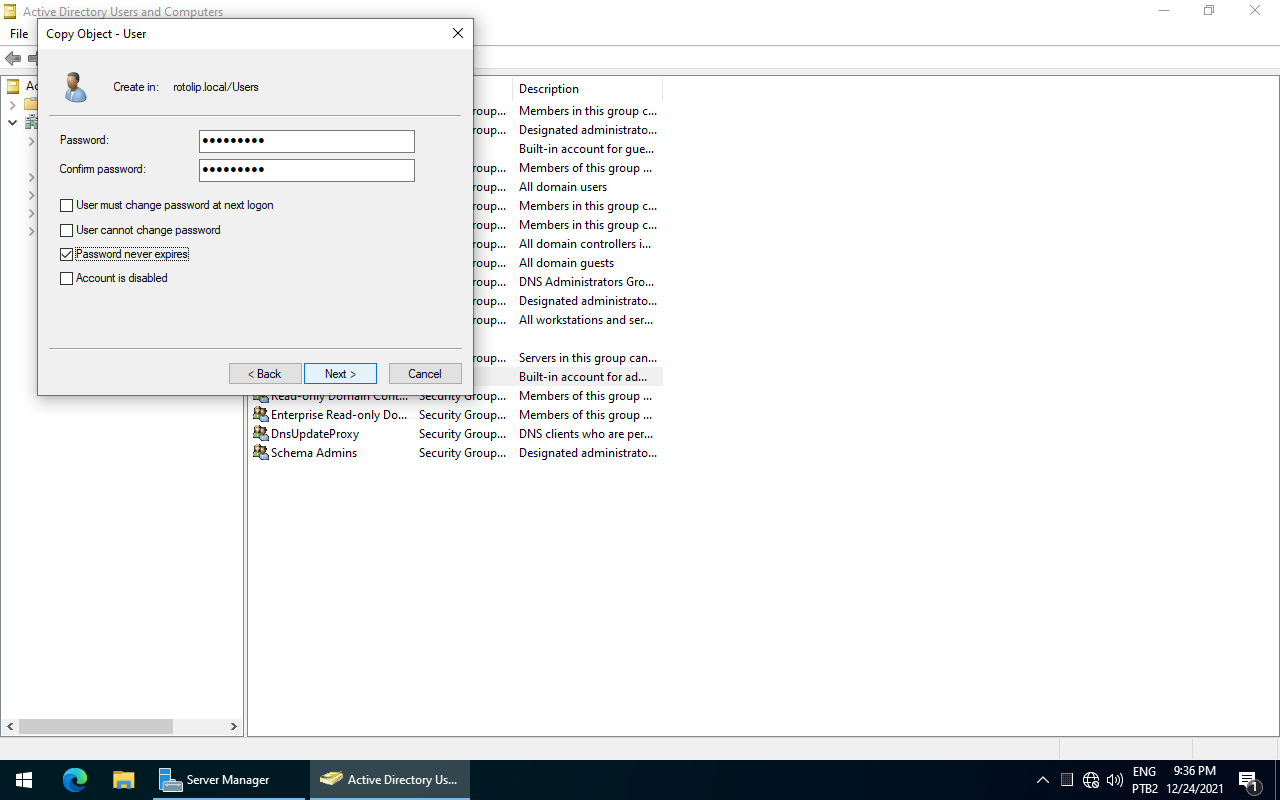This screenshot has height=800, width=1280.
Task: Open the notification center icon
Action: 1248,780
